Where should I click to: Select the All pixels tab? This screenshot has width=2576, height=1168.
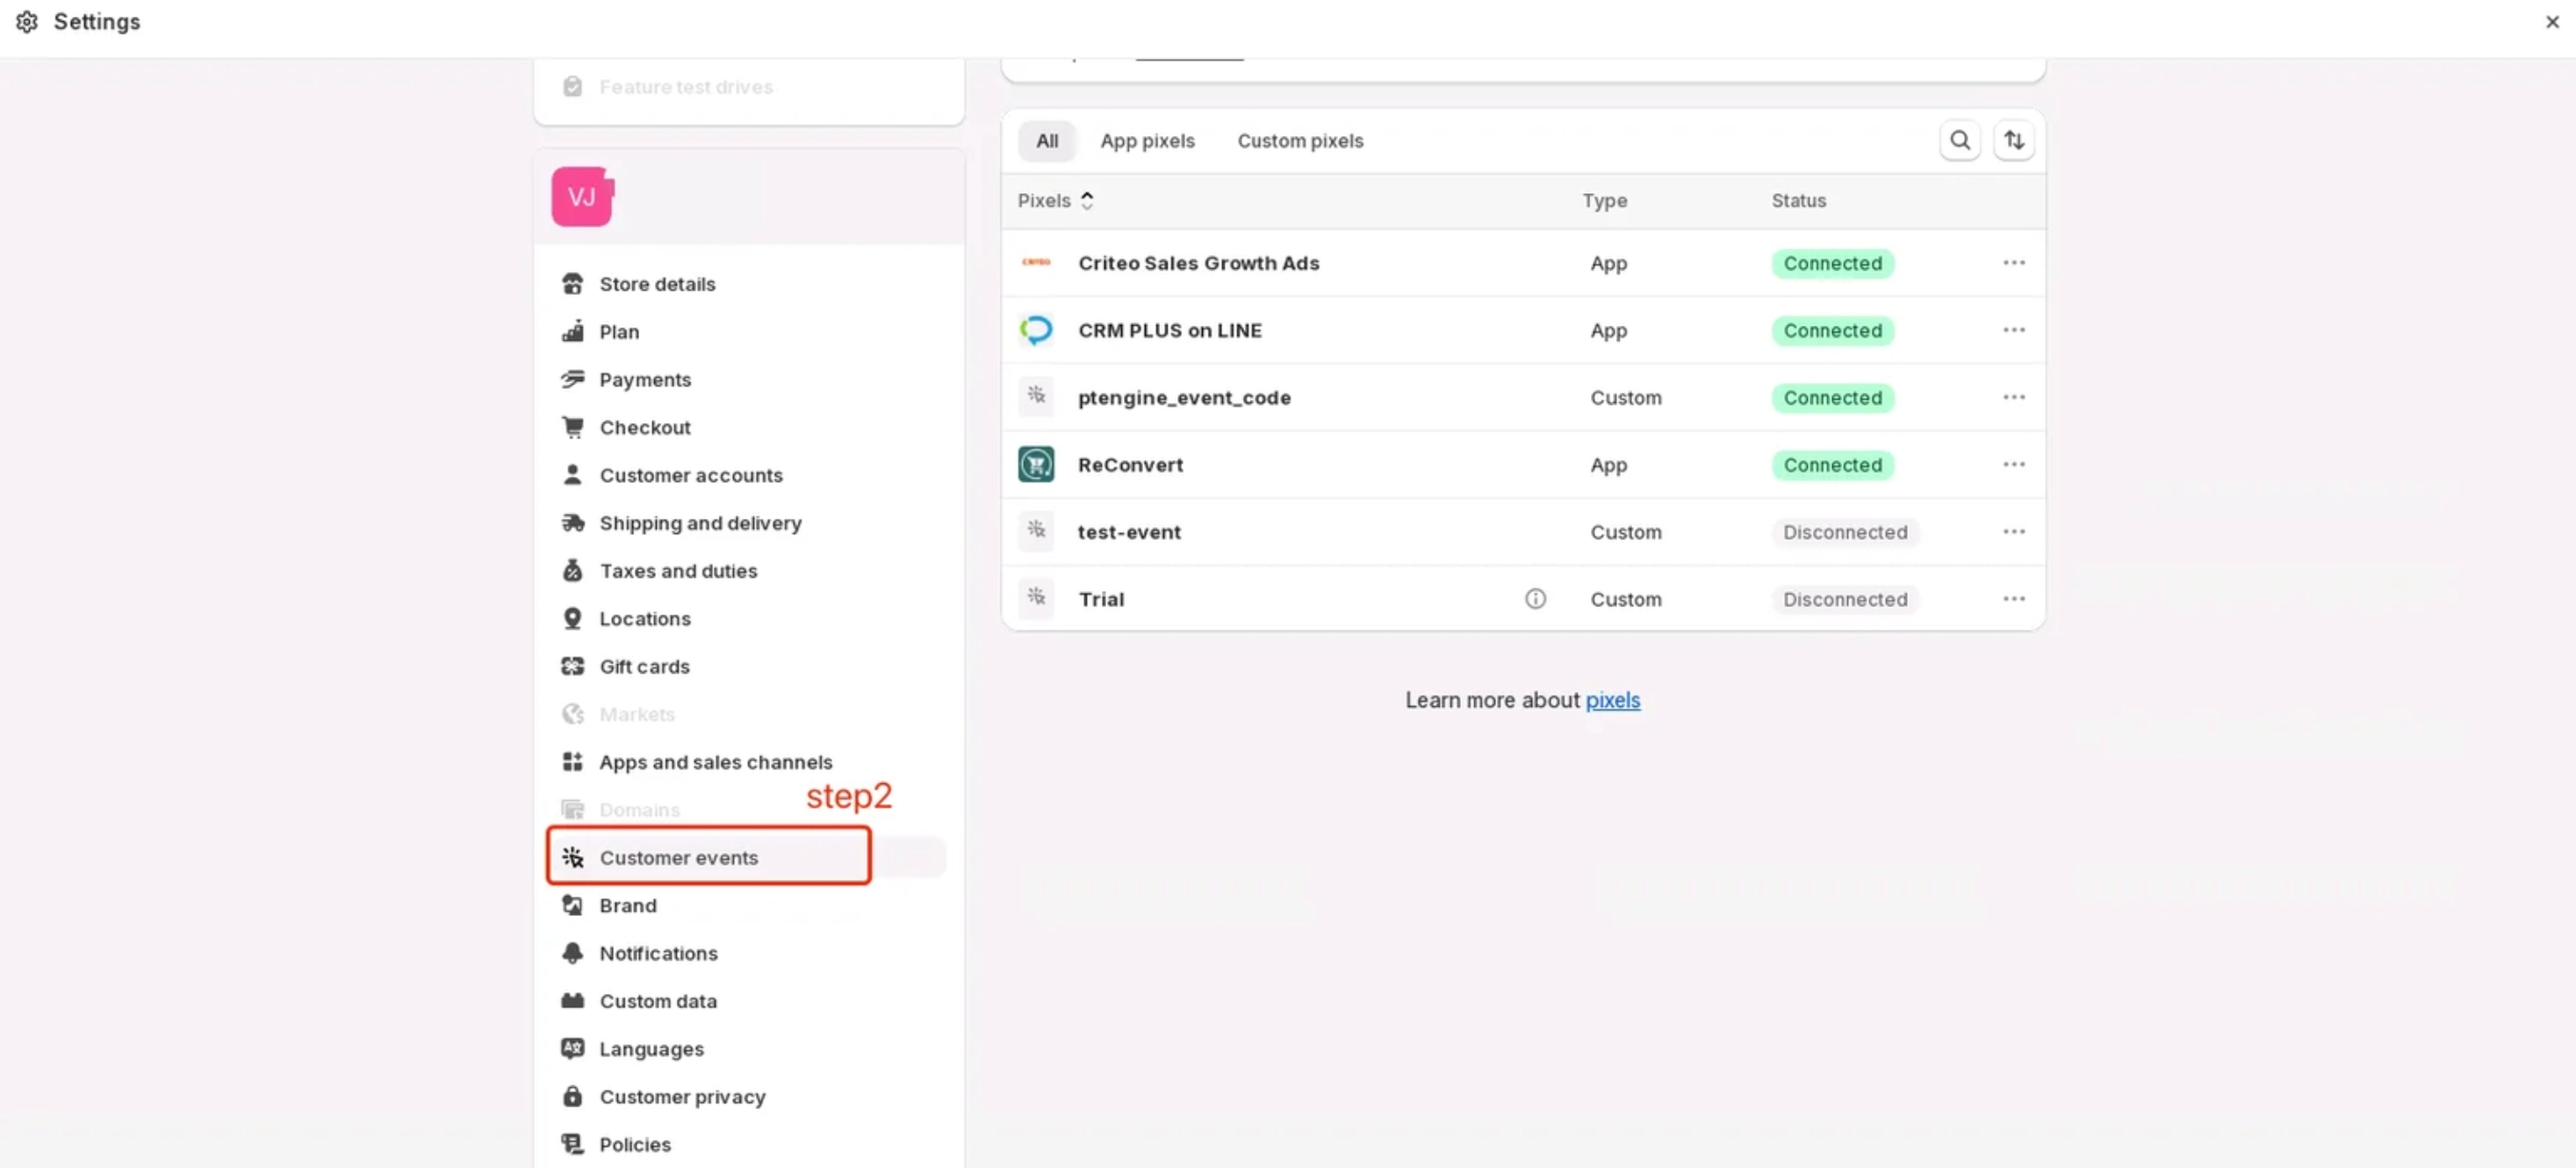click(x=1046, y=141)
